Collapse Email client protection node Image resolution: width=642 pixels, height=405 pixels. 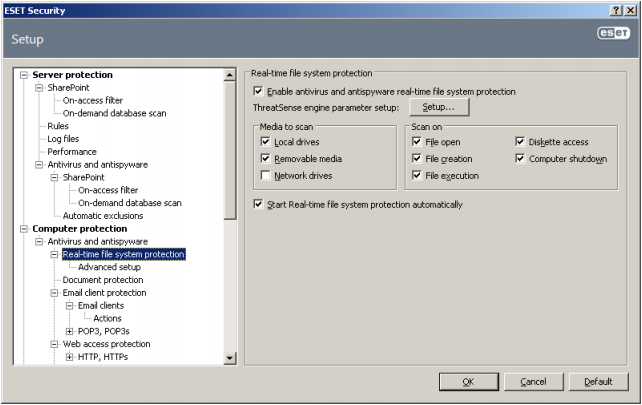54,293
